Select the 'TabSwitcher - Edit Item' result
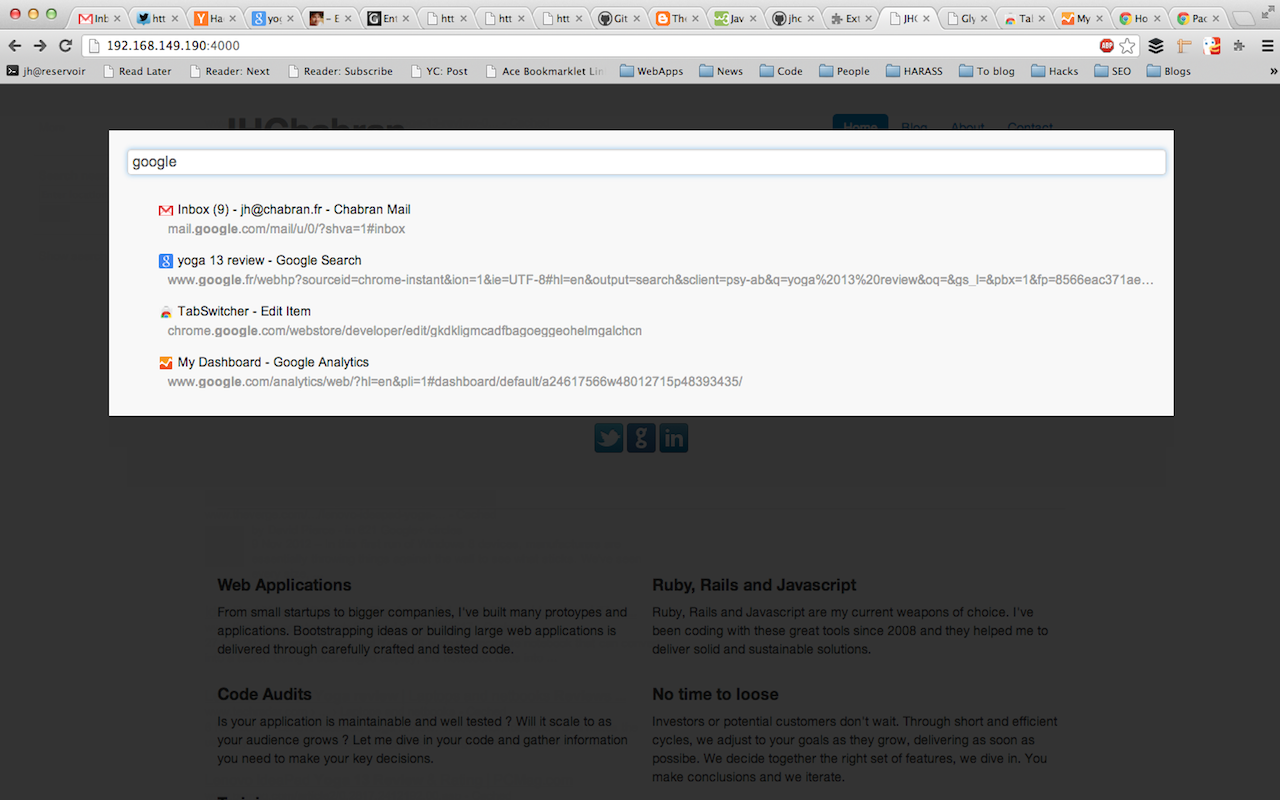 [x=244, y=312]
